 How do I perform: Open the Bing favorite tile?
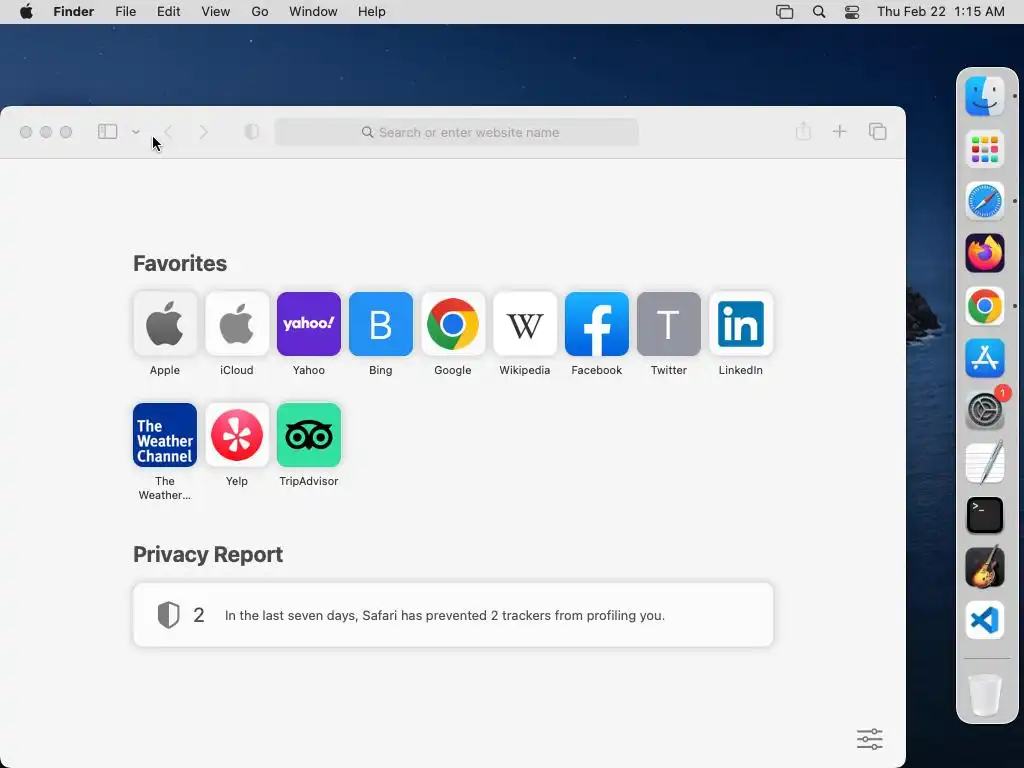[x=381, y=324]
